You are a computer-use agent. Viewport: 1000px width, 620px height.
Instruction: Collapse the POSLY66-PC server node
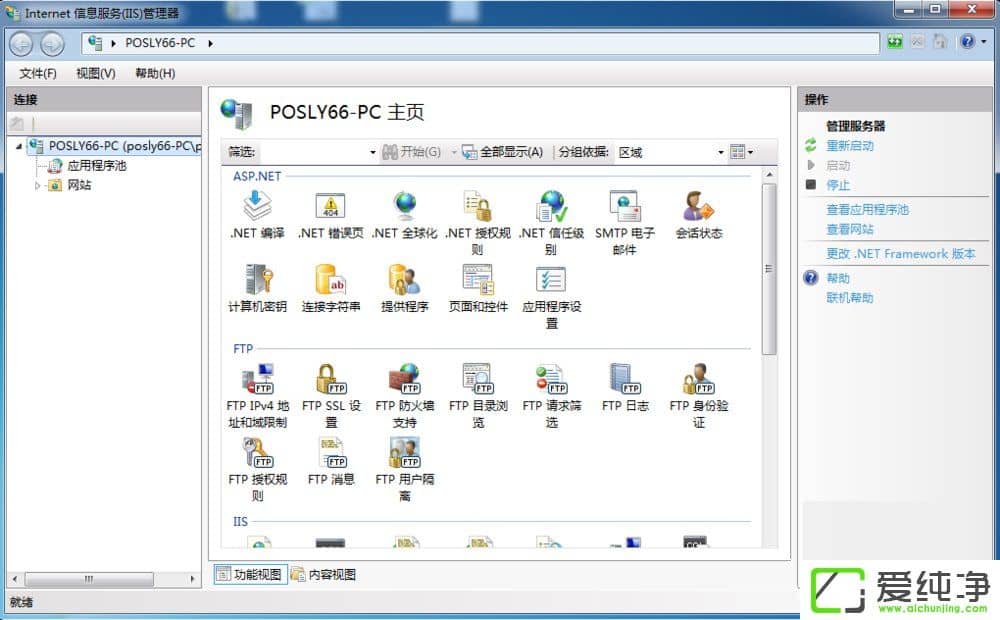click(x=18, y=146)
